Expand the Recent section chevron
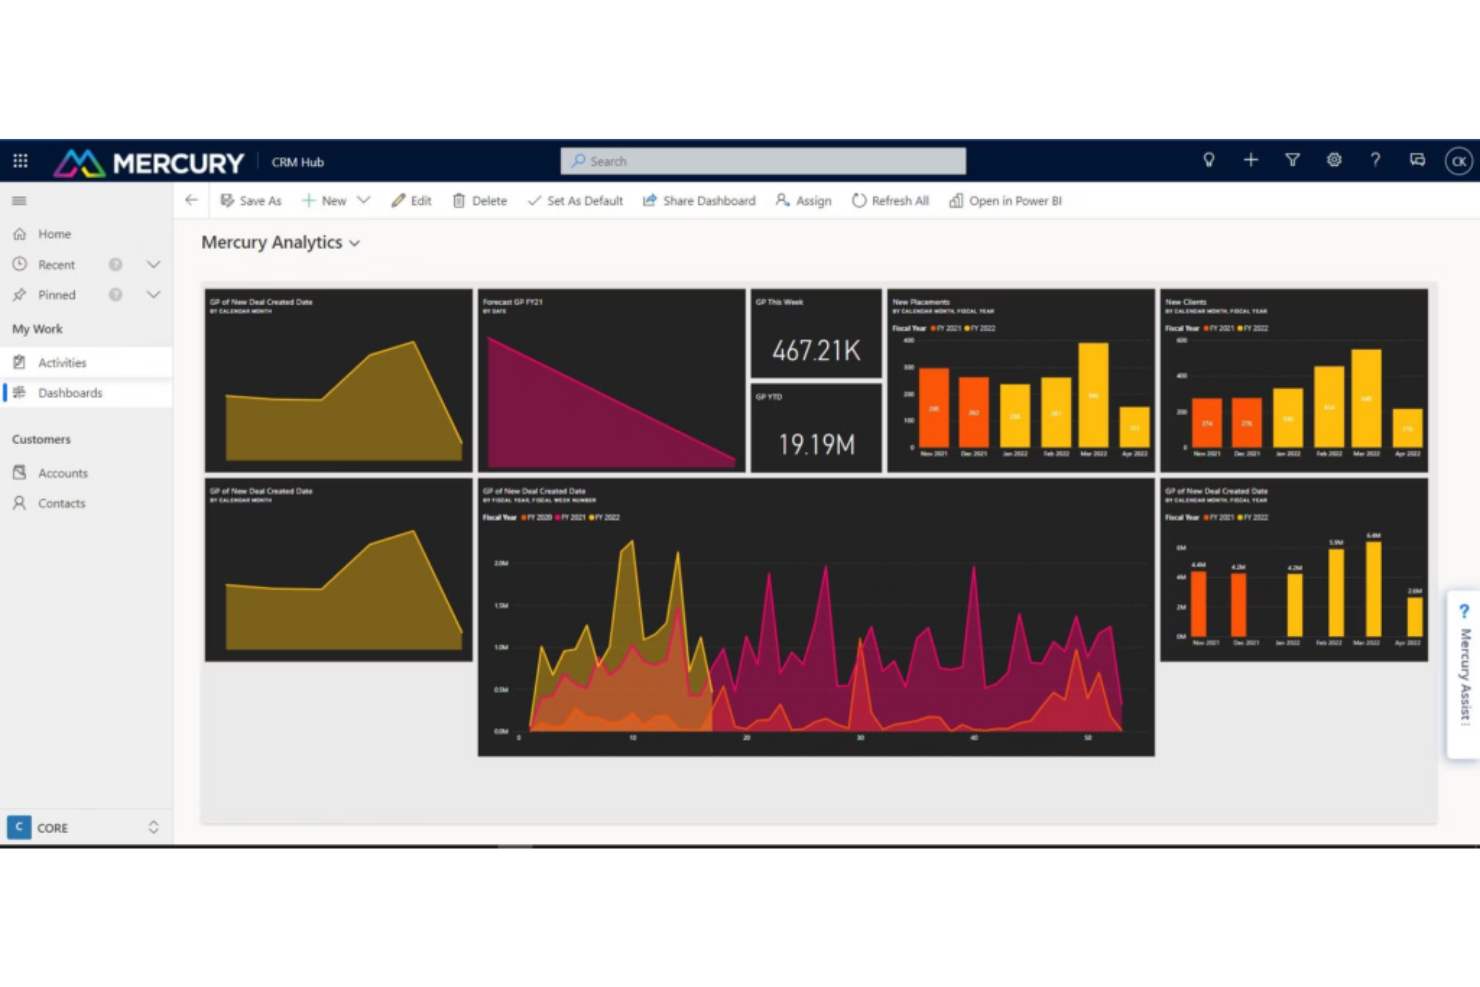 (x=153, y=265)
